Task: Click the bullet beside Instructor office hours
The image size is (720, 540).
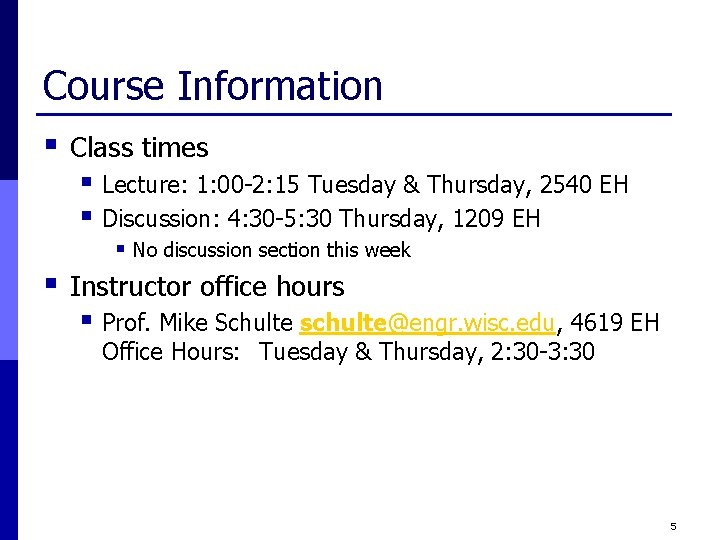Action: click(51, 283)
